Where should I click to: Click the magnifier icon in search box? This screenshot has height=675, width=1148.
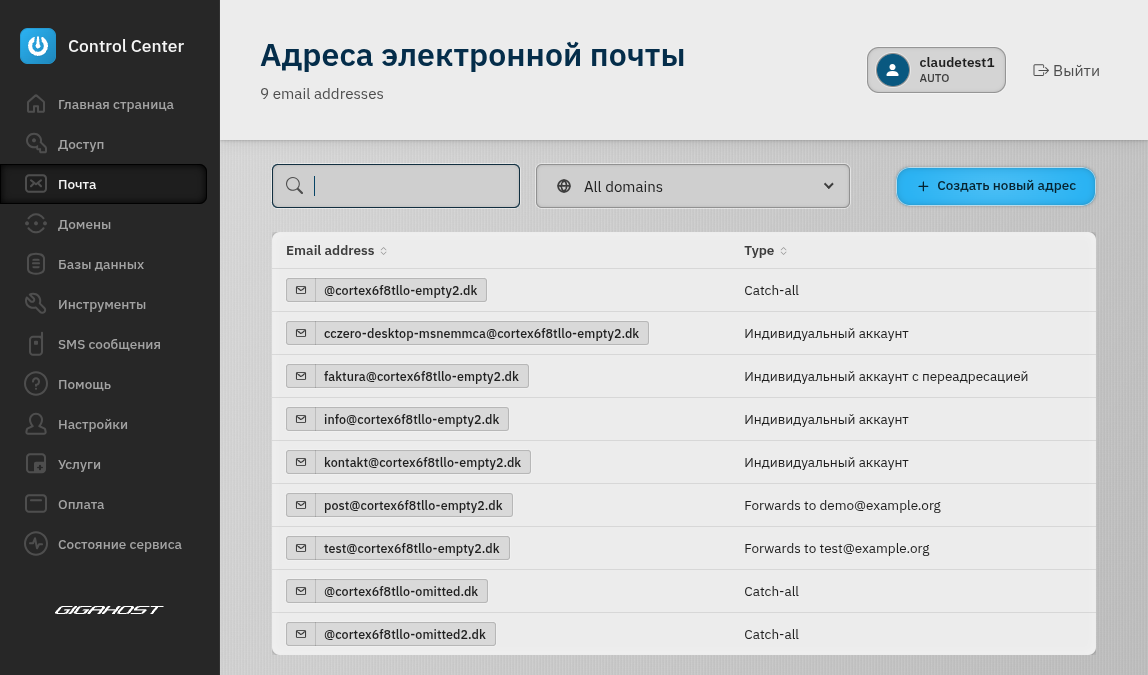[294, 186]
